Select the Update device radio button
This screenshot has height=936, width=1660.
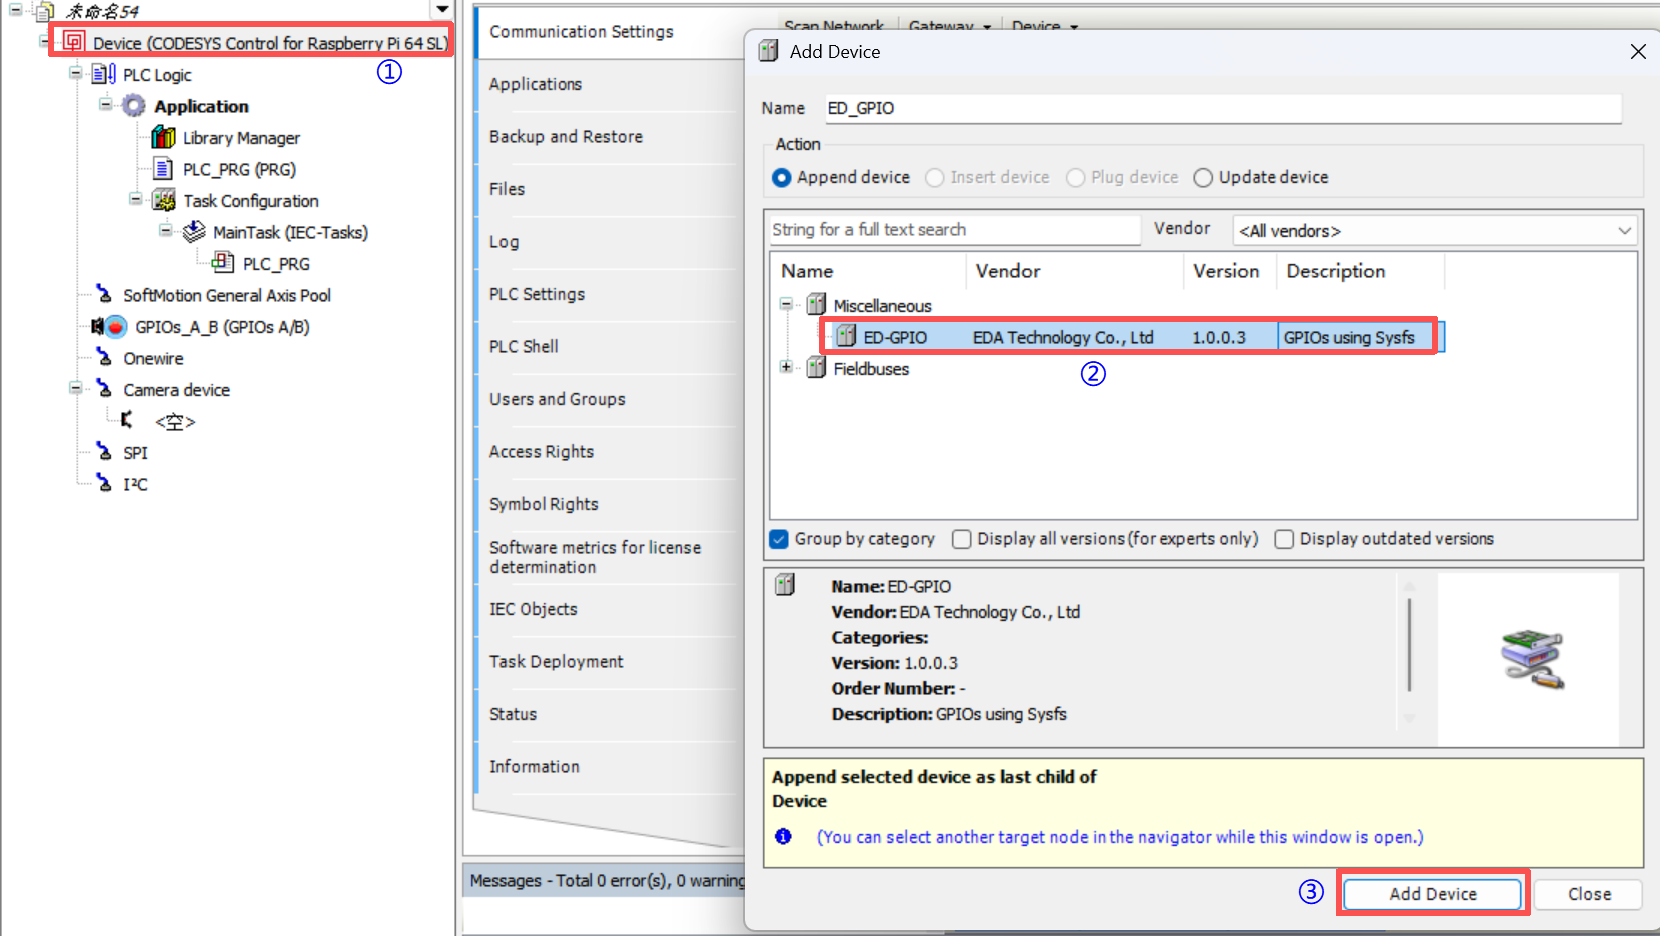[1203, 178]
